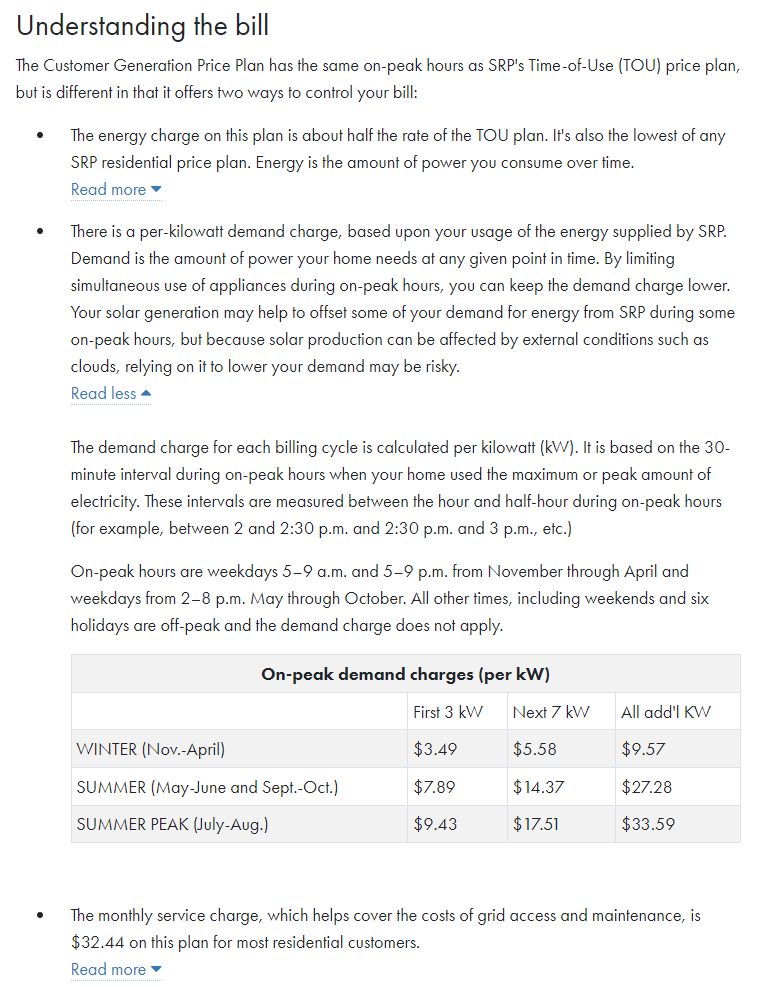Click the Understanding the bill heading
The height and width of the screenshot is (987, 759).
[143, 26]
